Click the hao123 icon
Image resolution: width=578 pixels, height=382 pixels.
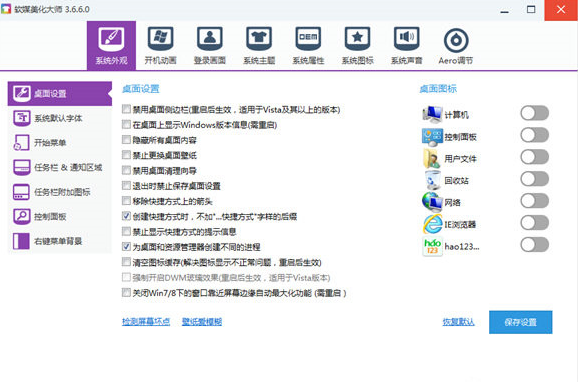point(432,246)
